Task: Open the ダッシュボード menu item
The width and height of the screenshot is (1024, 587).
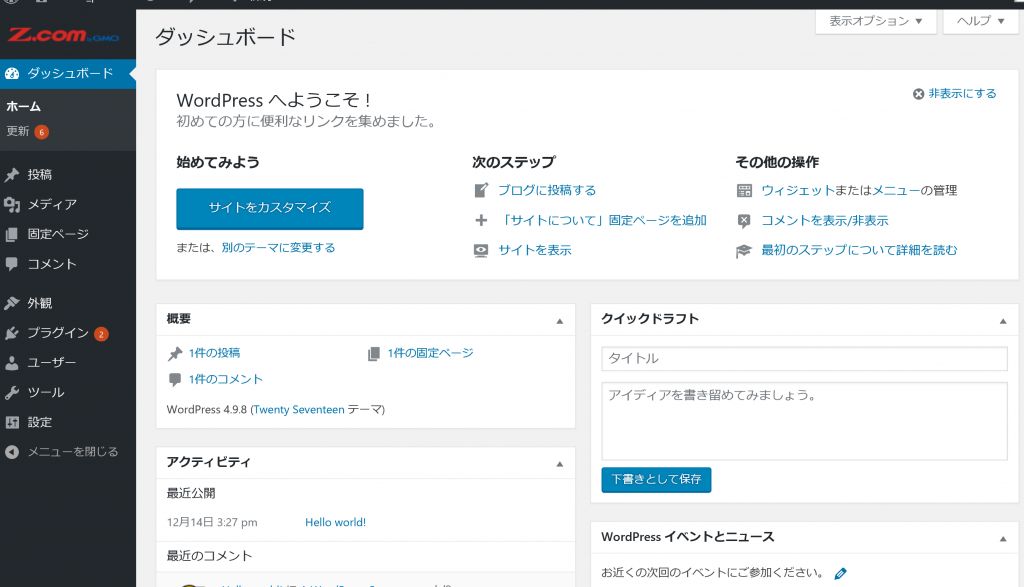Action: (x=68, y=73)
